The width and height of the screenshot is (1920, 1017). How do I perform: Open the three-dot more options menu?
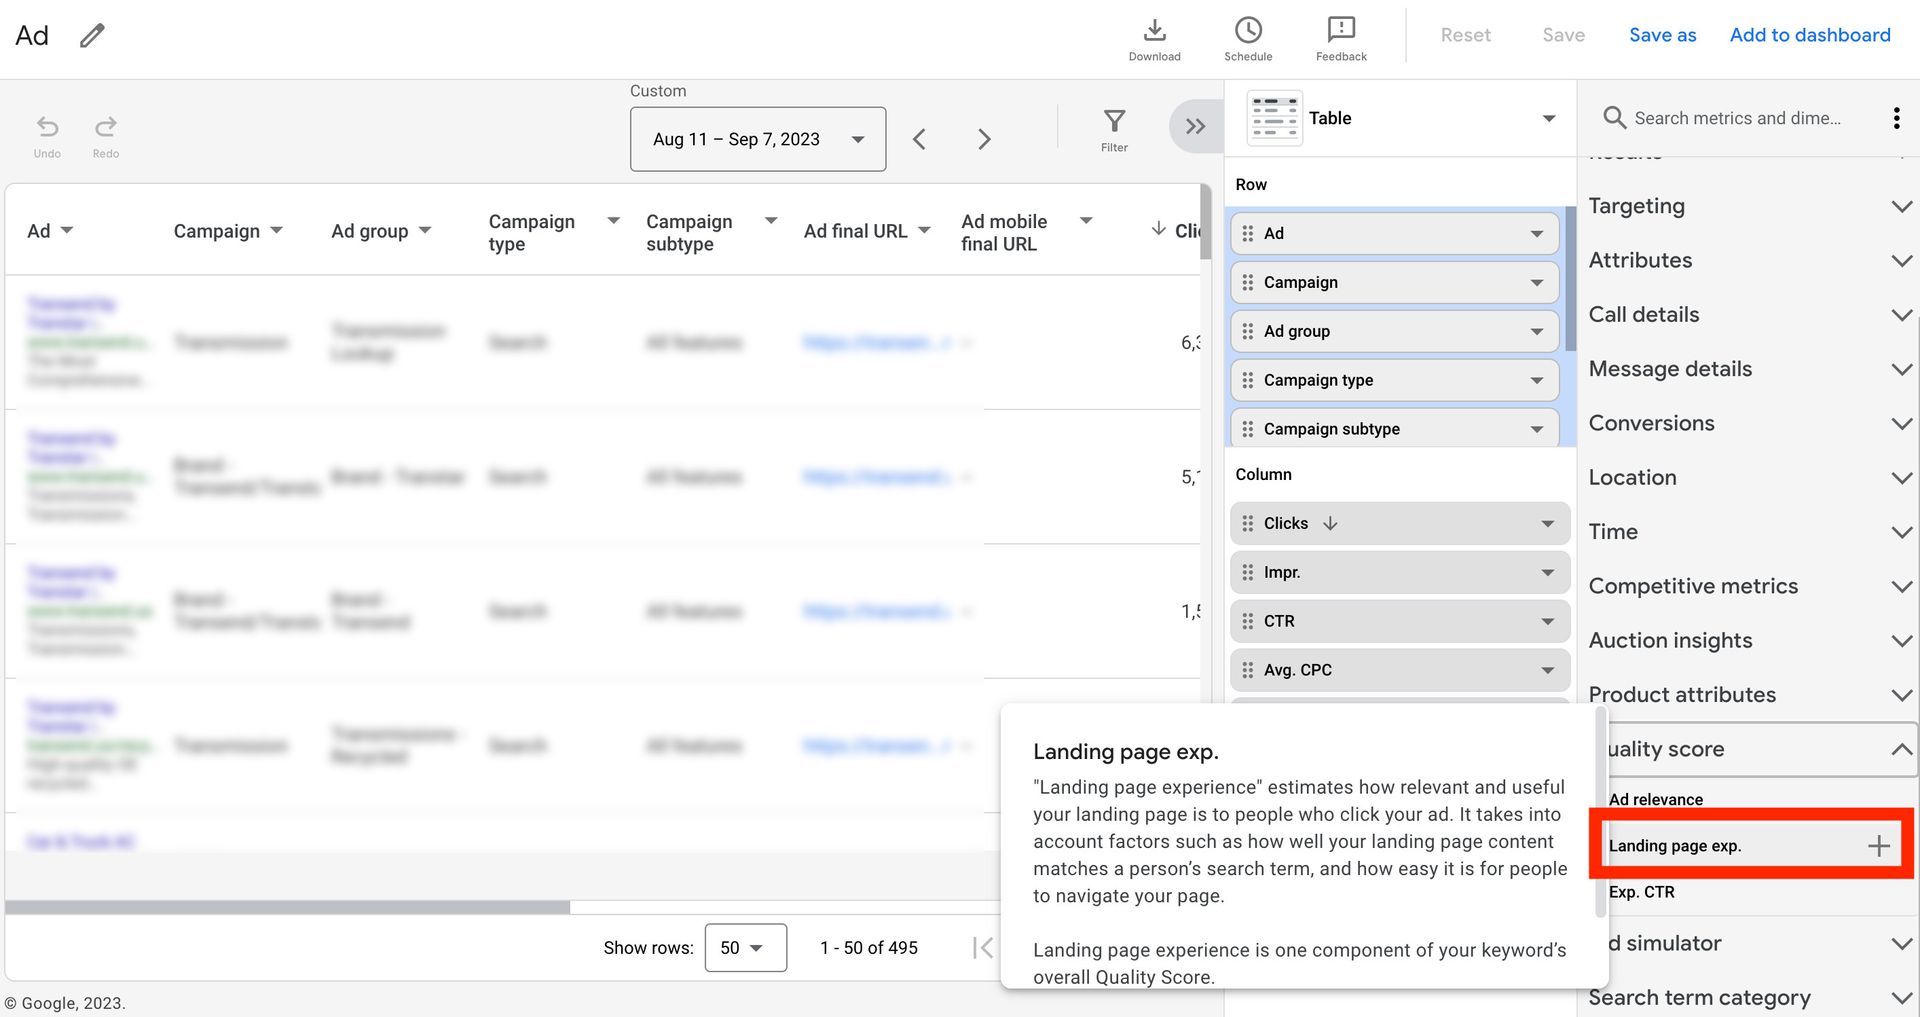click(1896, 118)
